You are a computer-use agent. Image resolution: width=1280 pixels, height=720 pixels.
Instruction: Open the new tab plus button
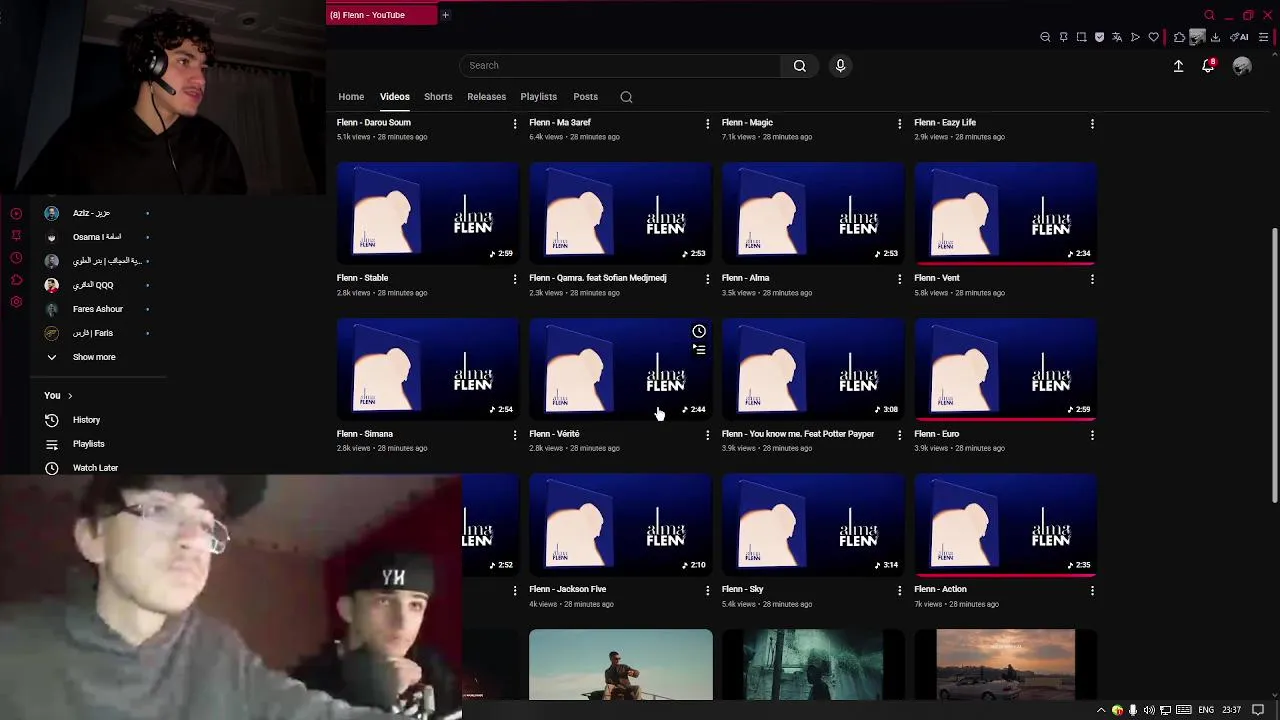445,15
